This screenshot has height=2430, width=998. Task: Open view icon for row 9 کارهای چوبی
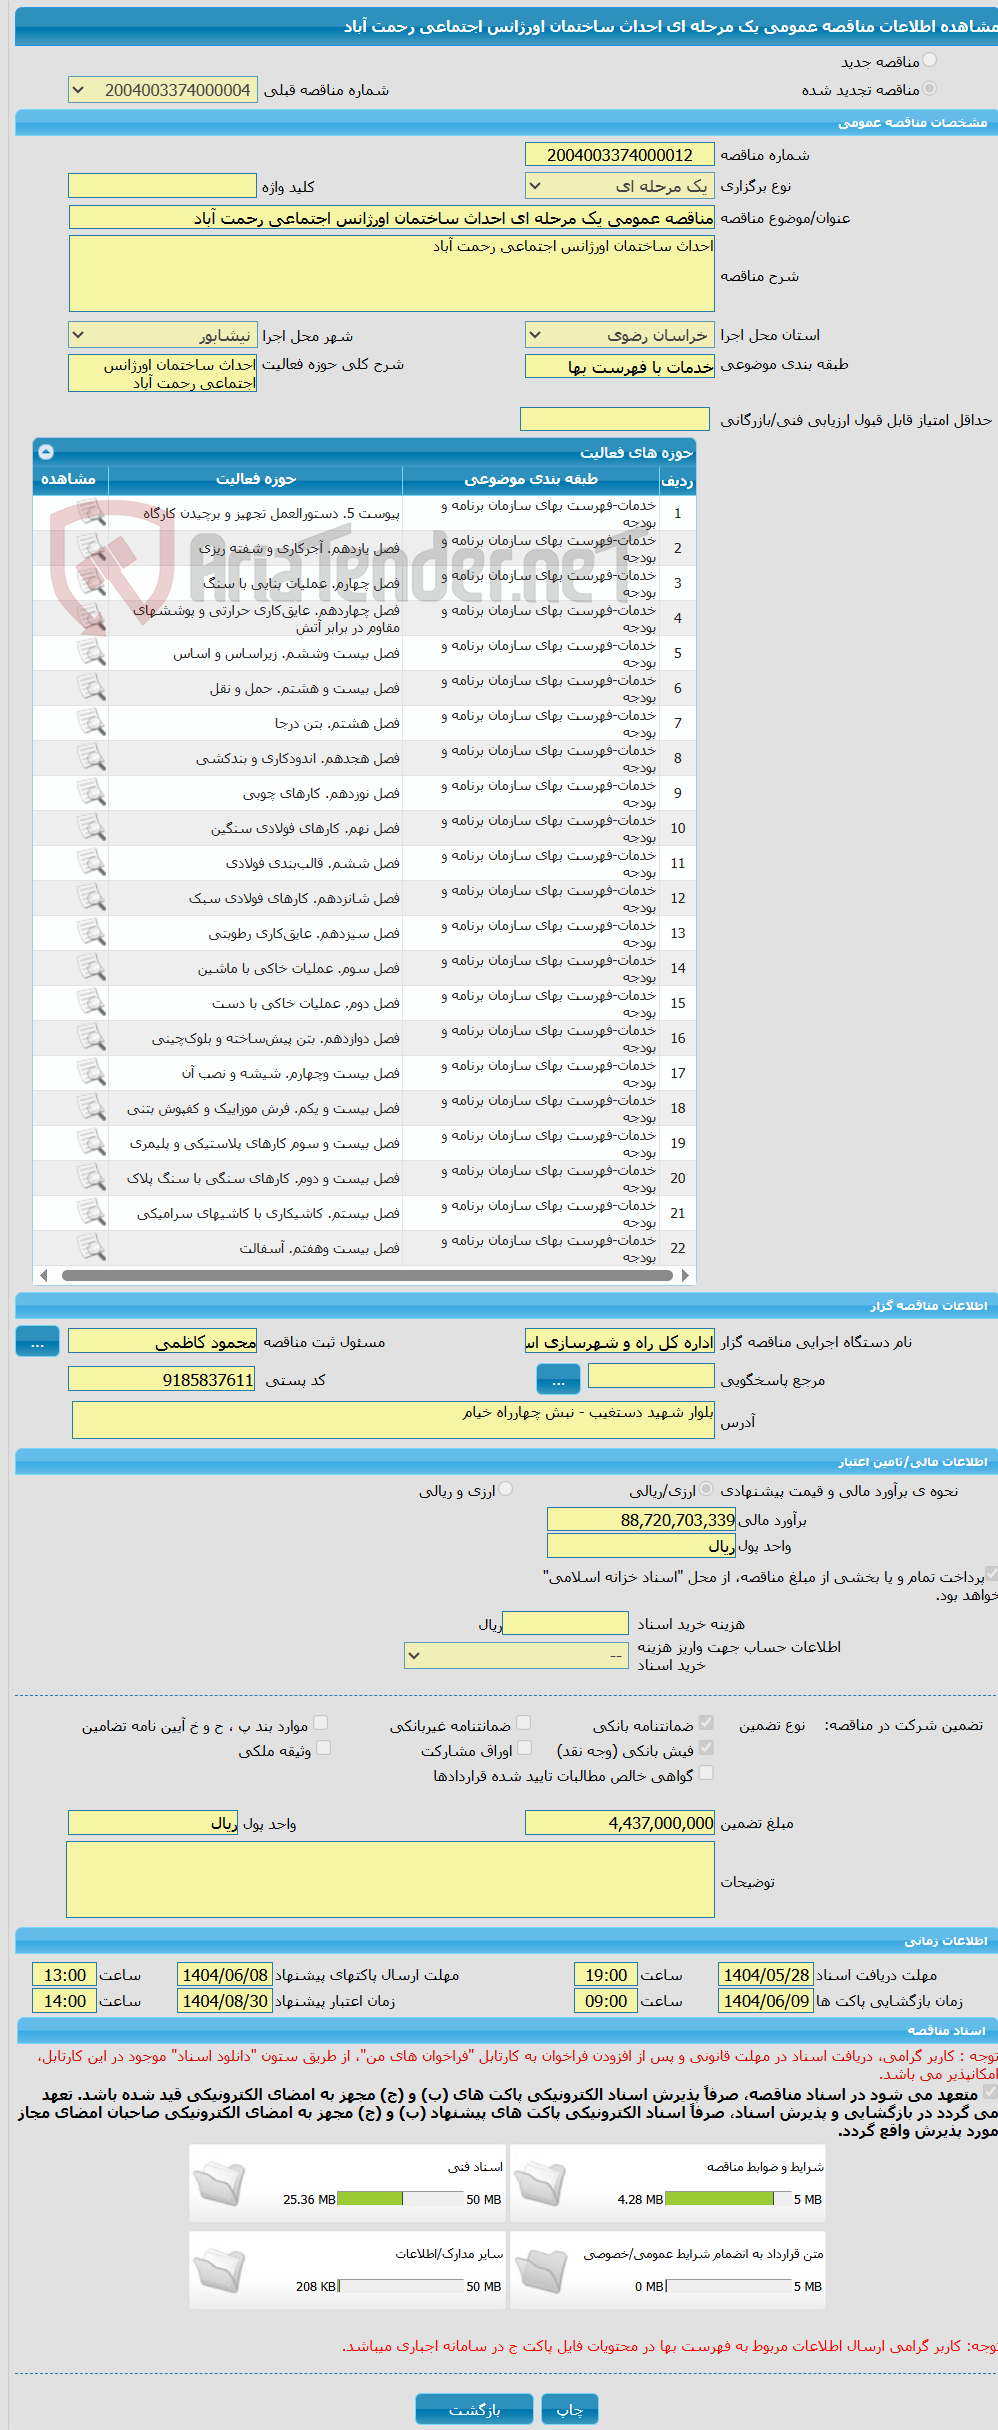(91, 793)
